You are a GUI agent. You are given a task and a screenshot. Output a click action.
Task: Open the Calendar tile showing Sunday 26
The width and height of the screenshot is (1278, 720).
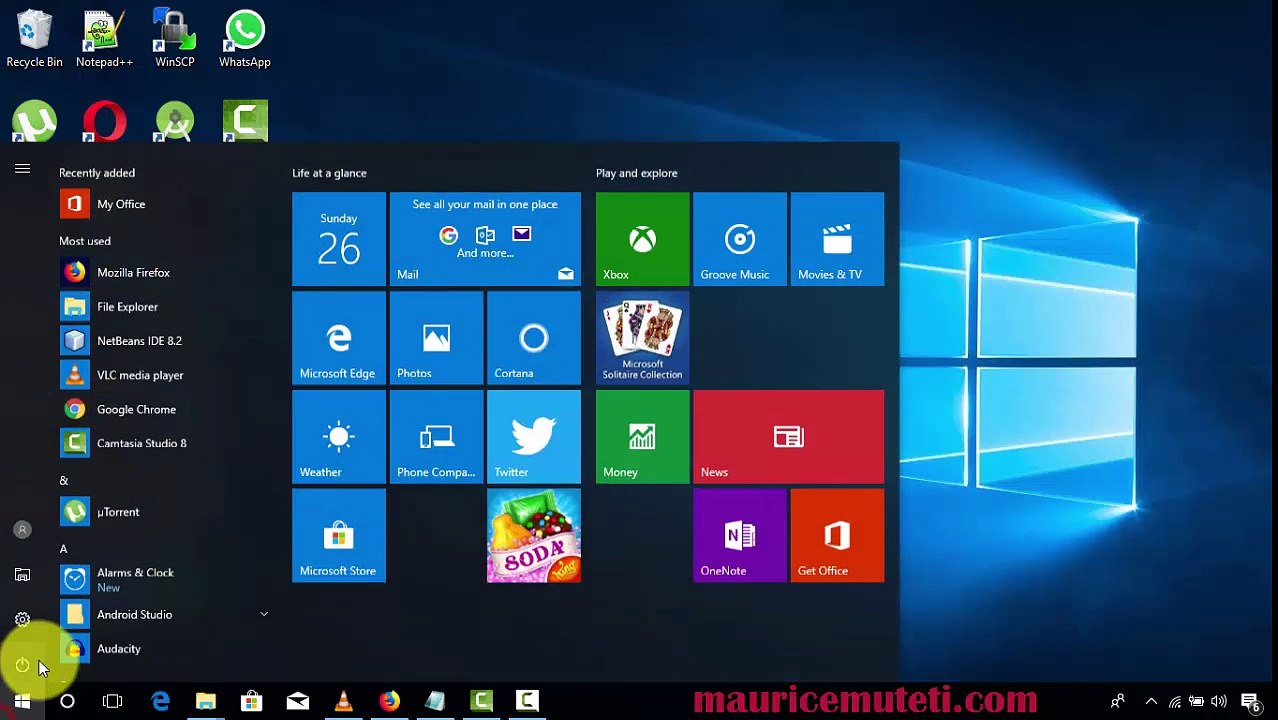(338, 239)
